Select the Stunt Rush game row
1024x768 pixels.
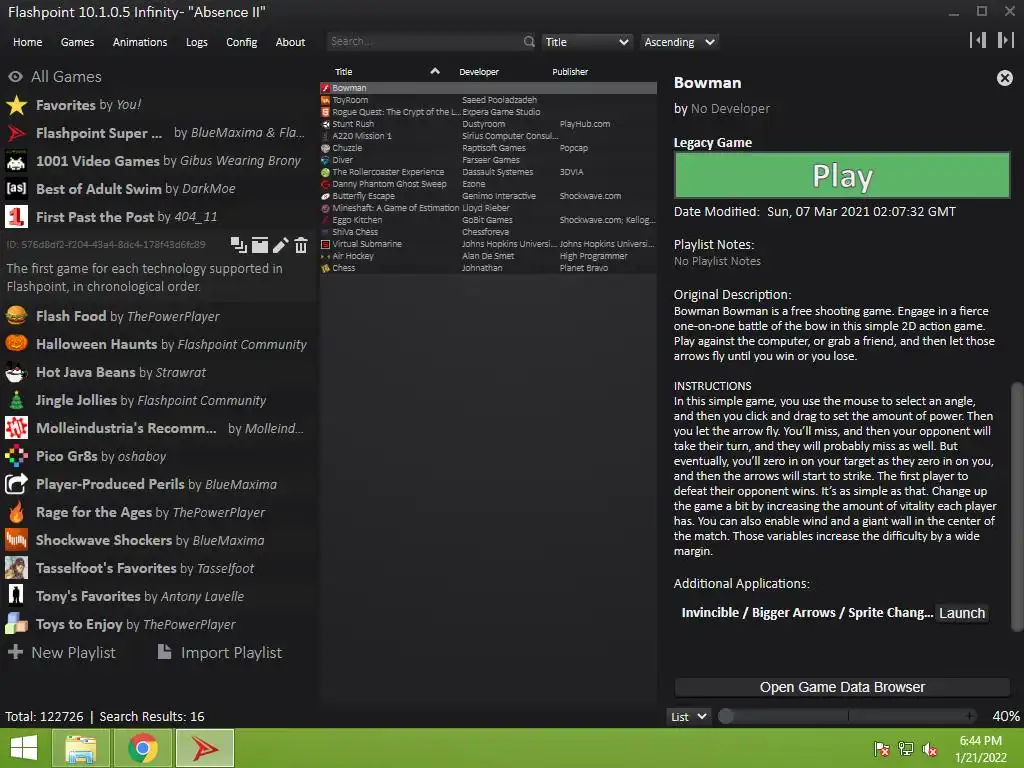pos(488,124)
